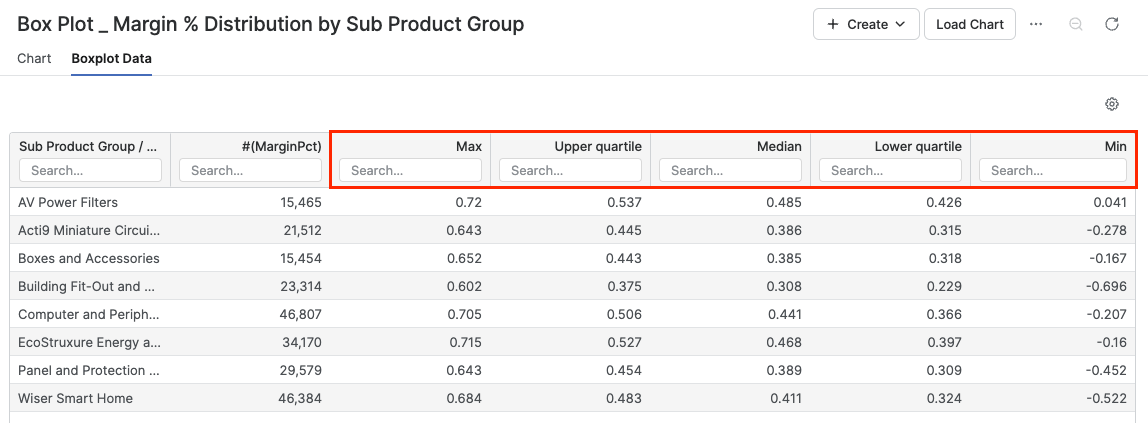The image size is (1148, 423).
Task: Open the more options ellipsis menu
Action: click(1036, 24)
